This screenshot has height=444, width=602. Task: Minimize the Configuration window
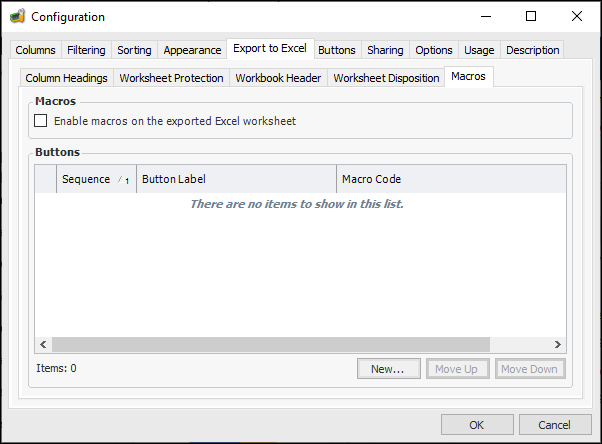coord(486,17)
